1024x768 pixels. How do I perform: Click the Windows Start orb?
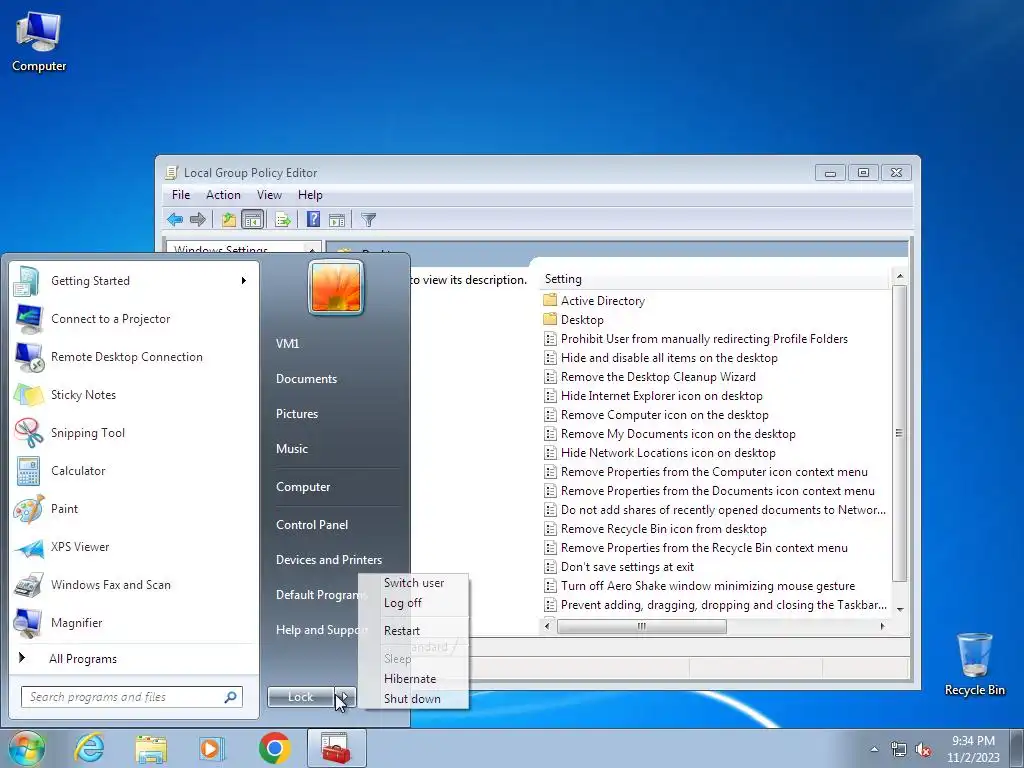pos(26,748)
